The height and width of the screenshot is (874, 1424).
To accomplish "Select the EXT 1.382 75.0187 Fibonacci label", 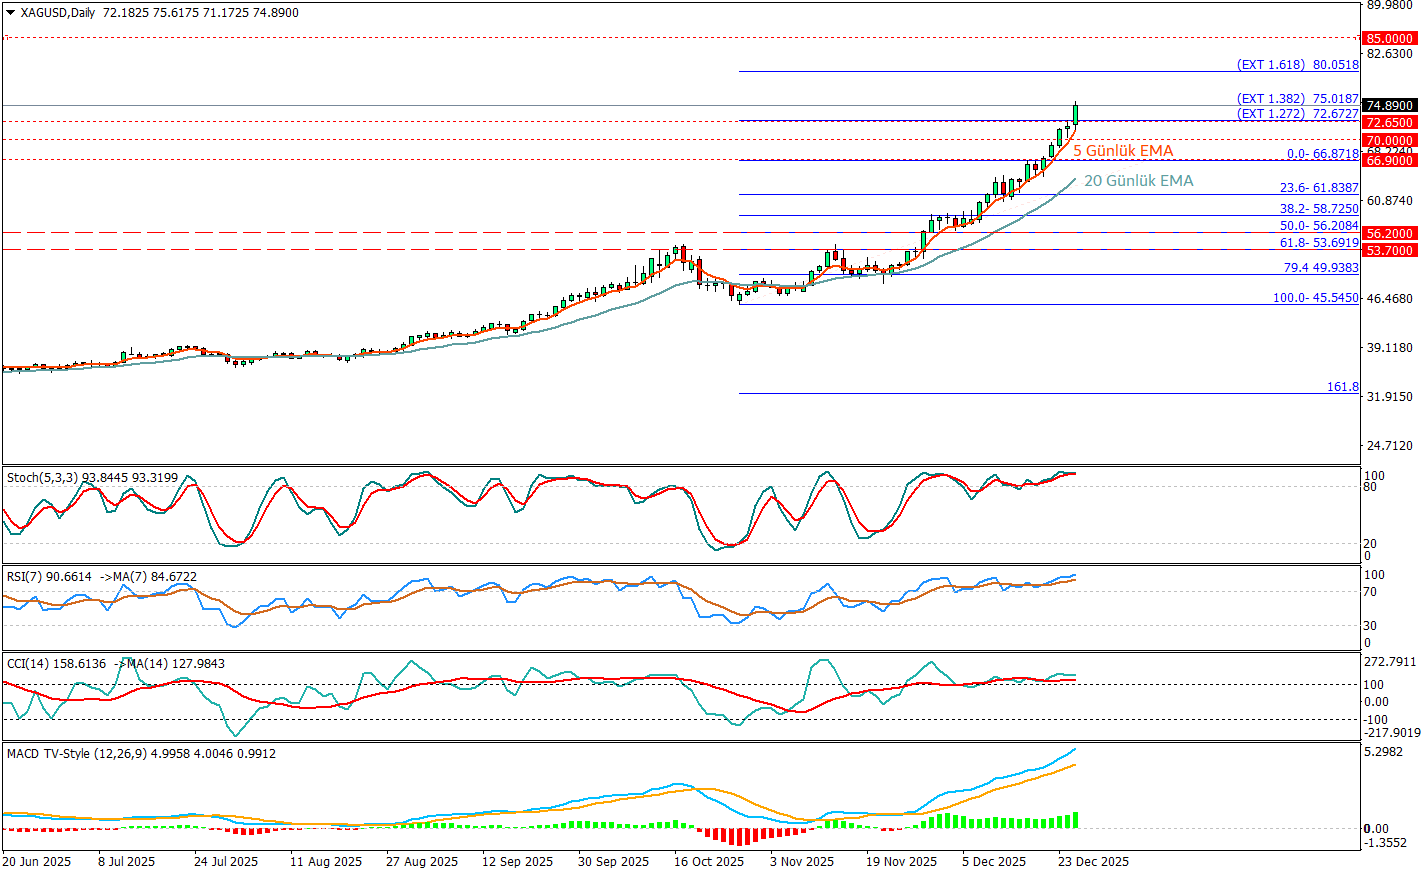I will coord(1297,99).
